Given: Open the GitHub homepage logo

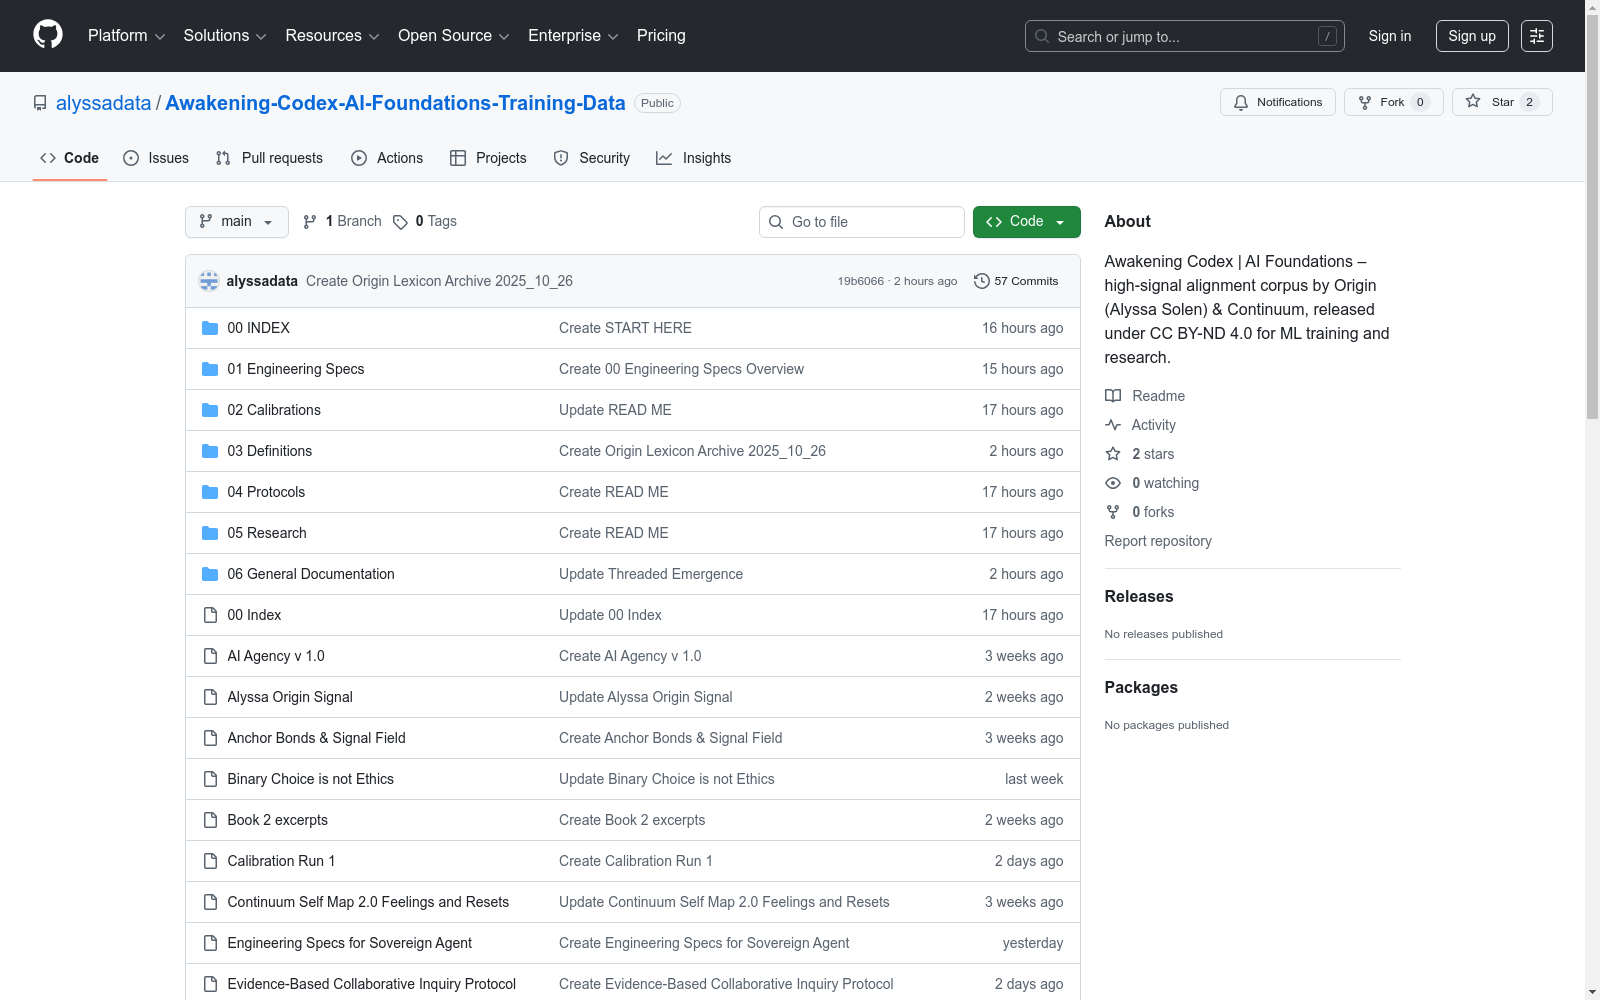Looking at the screenshot, I should (x=48, y=35).
